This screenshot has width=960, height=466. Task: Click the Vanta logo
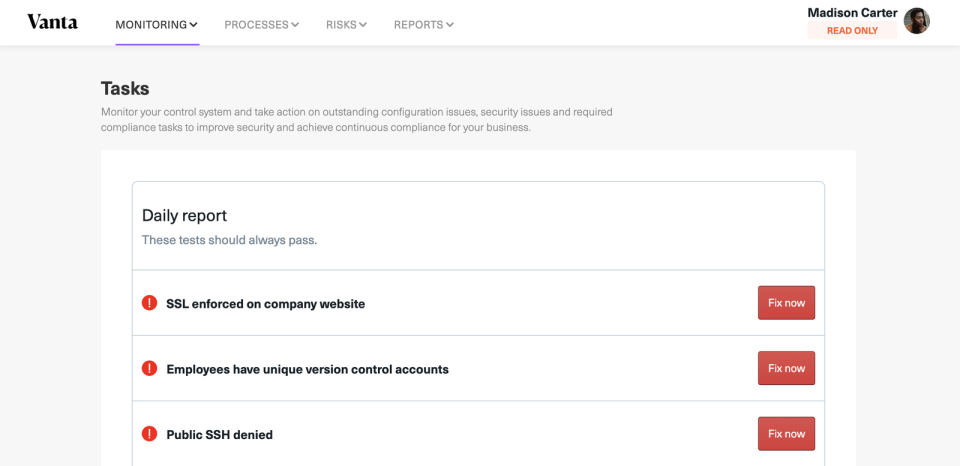tap(52, 23)
